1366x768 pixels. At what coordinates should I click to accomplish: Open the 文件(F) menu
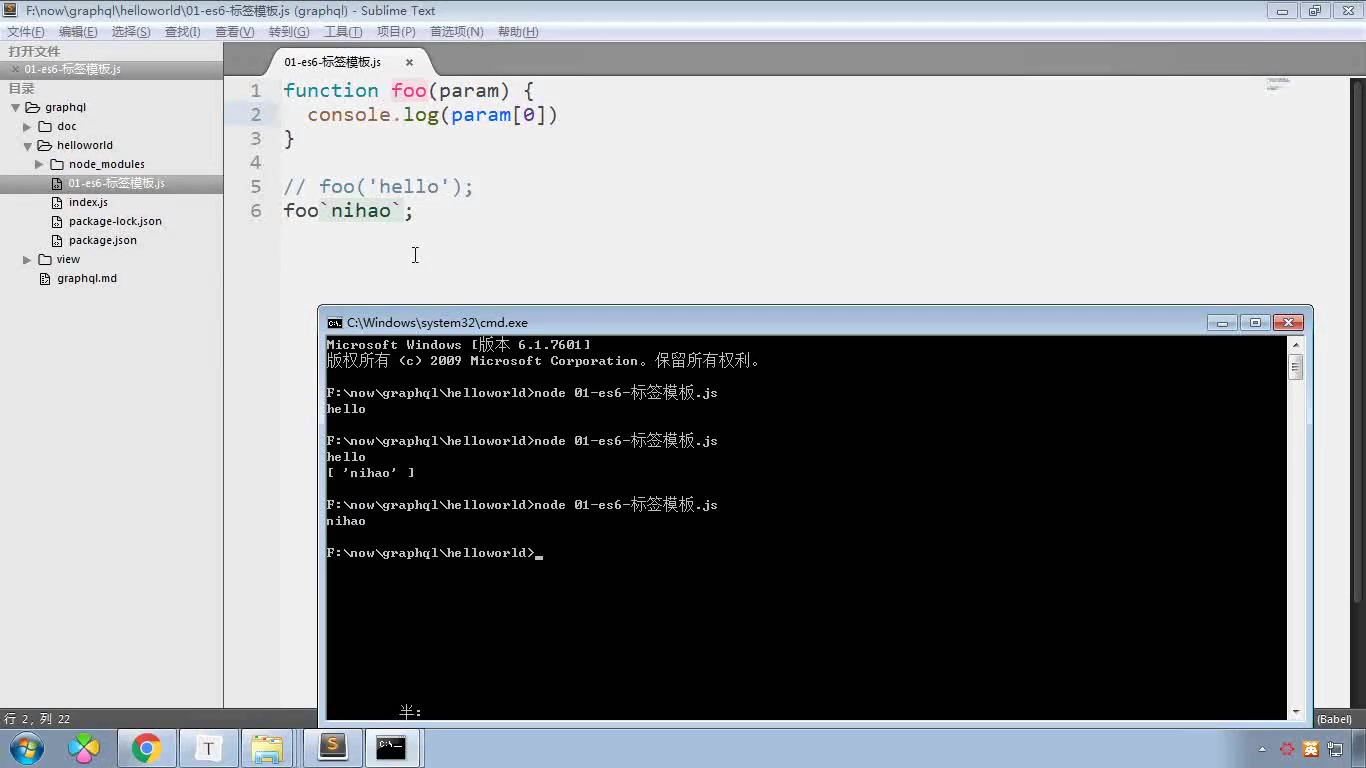tap(25, 32)
